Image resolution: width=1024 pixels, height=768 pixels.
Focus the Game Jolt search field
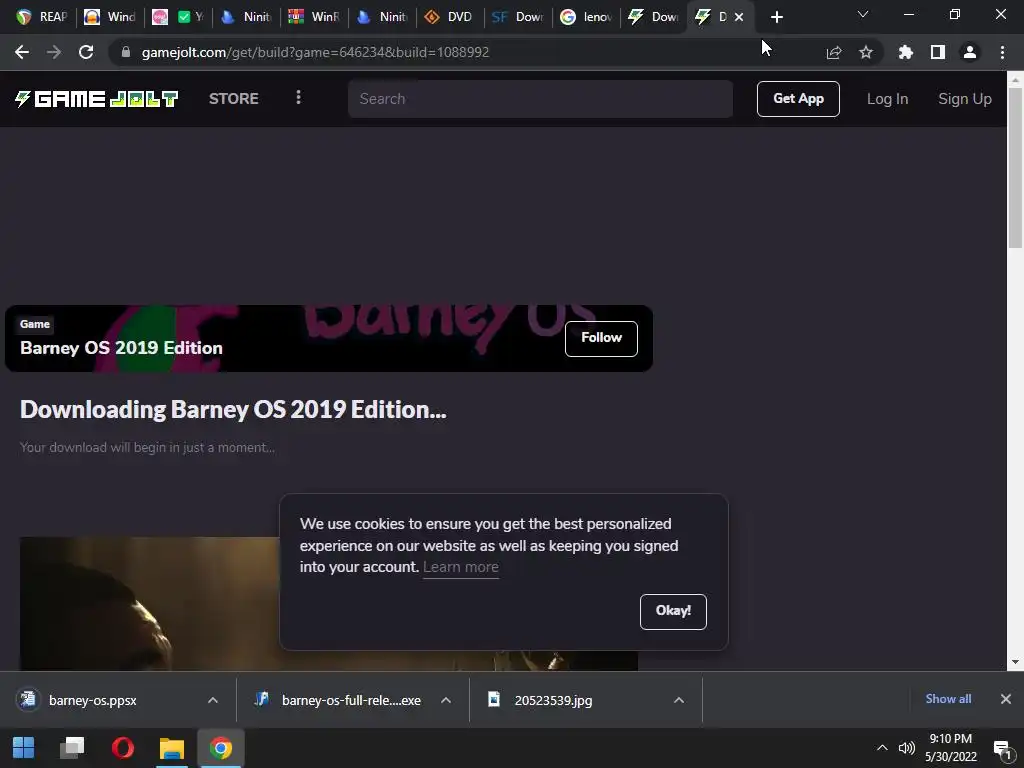point(540,99)
